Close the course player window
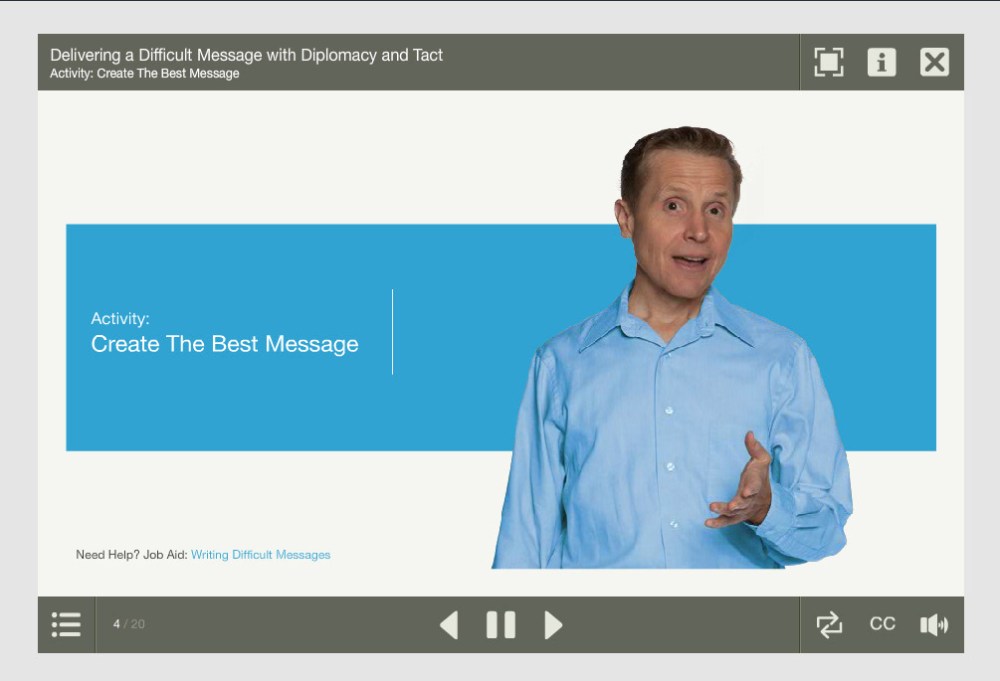The image size is (1000, 681). [x=934, y=62]
